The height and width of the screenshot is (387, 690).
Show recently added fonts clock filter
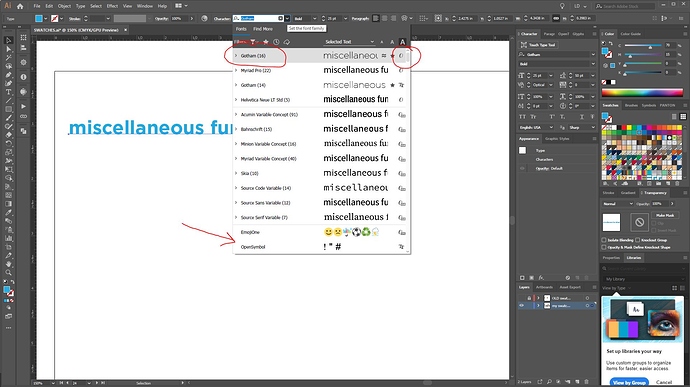pyautogui.click(x=276, y=42)
